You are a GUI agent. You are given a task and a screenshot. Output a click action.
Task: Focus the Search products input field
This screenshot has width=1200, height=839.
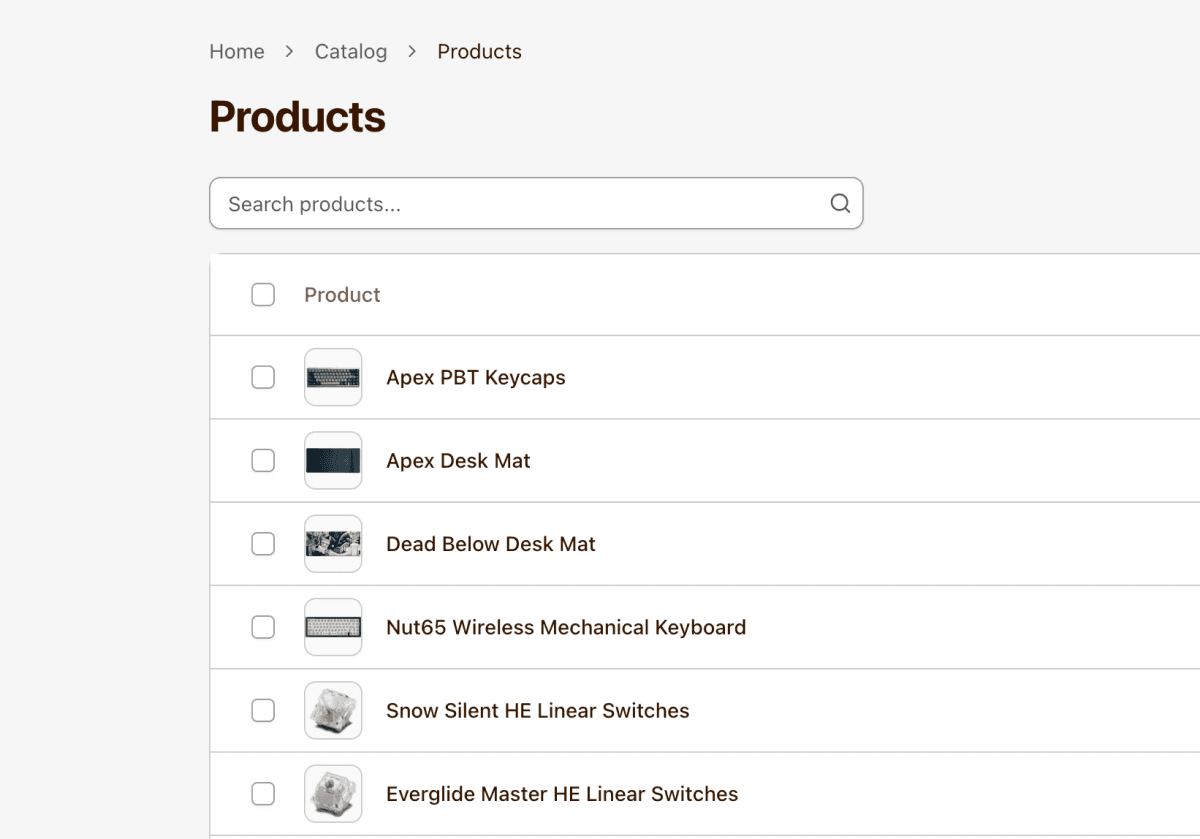pos(536,204)
